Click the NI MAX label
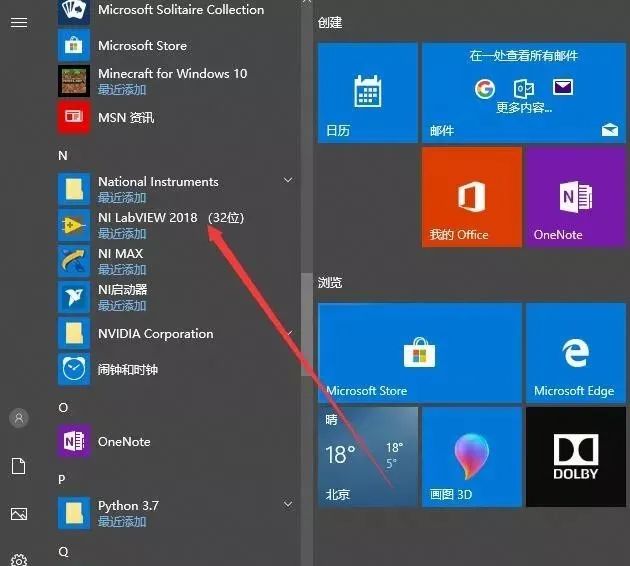 [121, 253]
